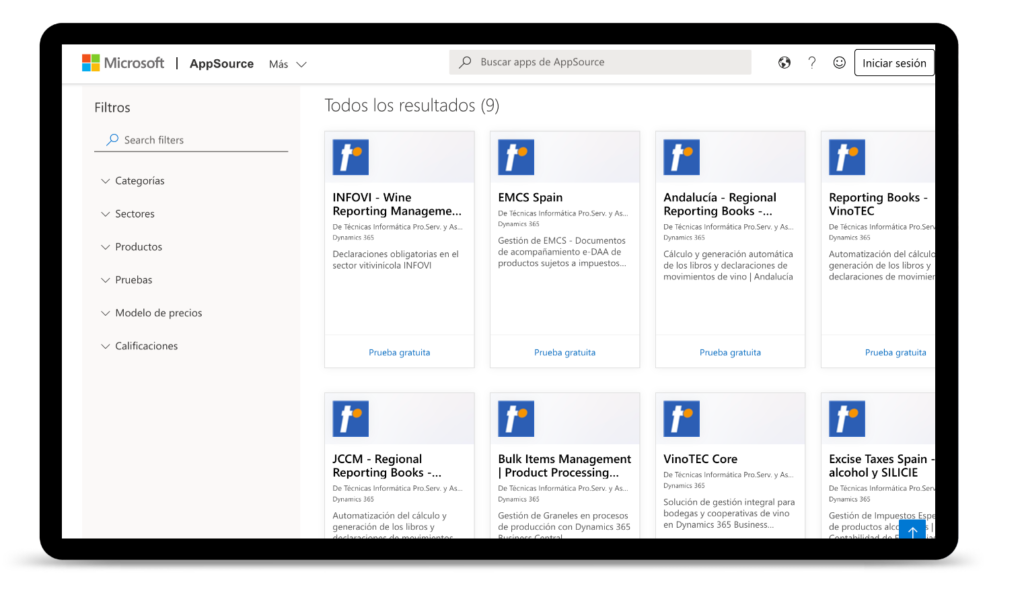Click Prueba gratuita under EMCS Spain
1024x591 pixels.
click(565, 353)
